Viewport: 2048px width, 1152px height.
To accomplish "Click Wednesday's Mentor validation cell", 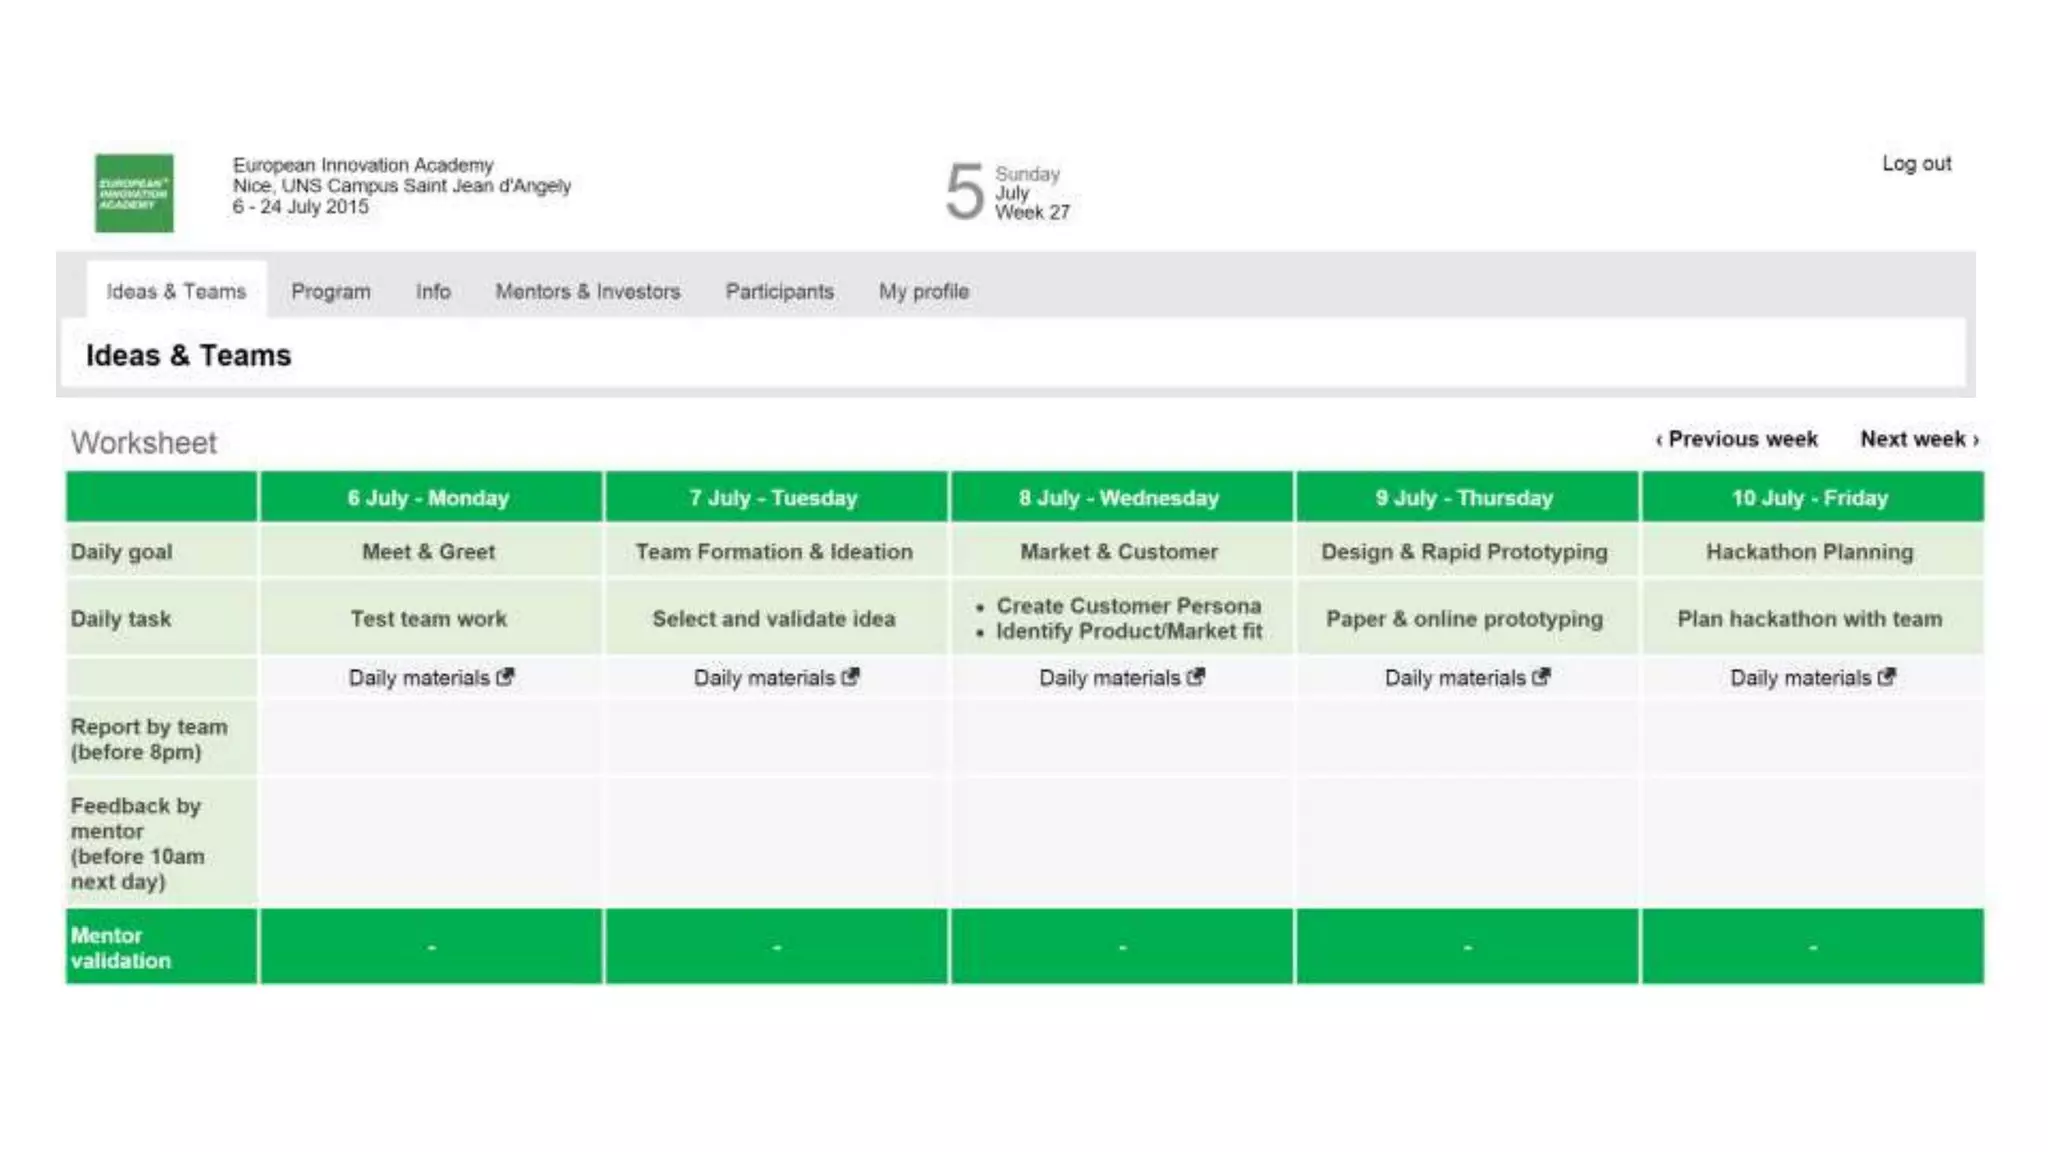I will tap(1121, 946).
